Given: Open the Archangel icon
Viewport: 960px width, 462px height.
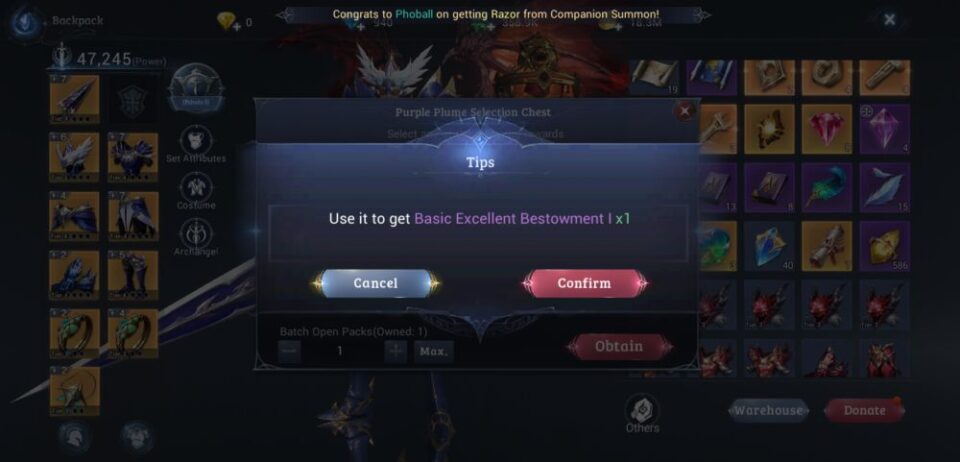Looking at the screenshot, I should pyautogui.click(x=196, y=238).
